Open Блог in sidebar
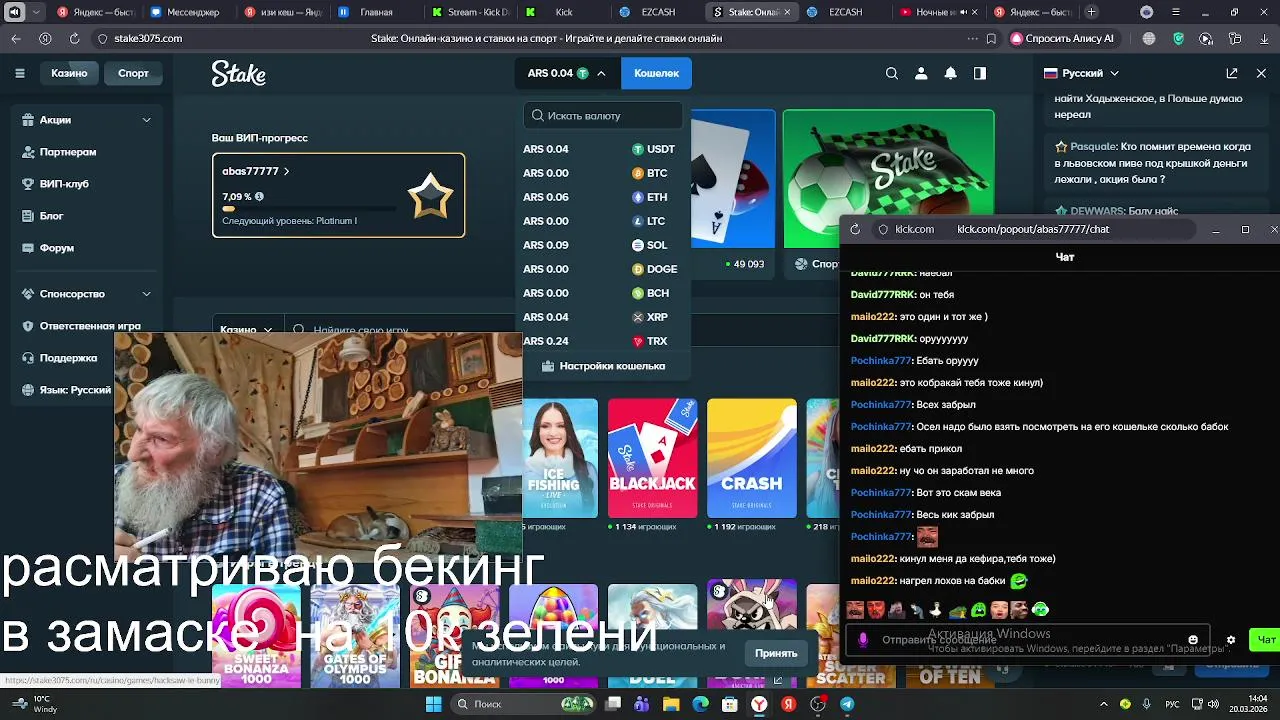Screen dimensions: 1280x720 point(51,216)
